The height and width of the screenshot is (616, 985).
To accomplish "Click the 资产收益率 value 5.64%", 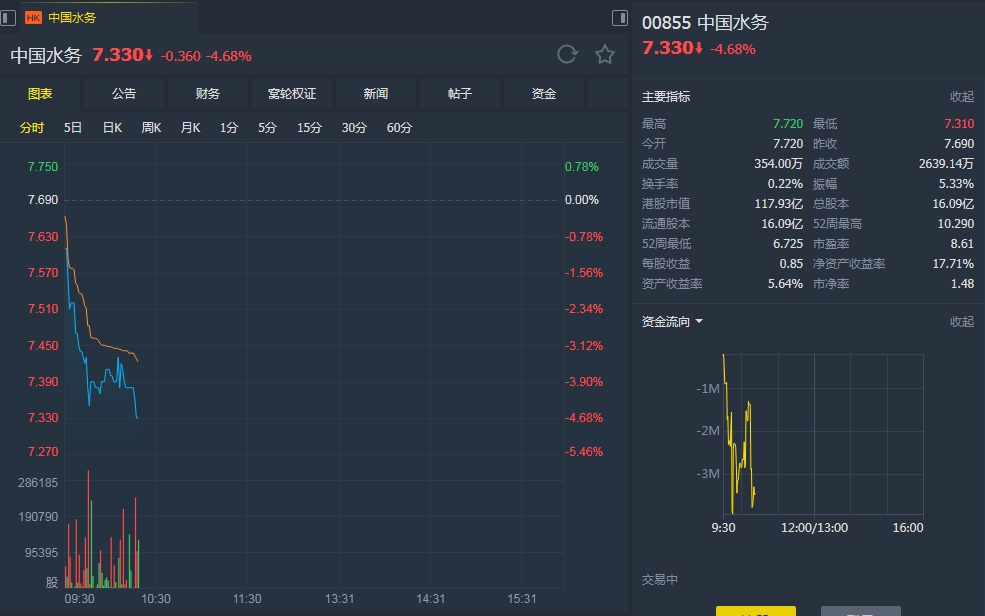I will (785, 284).
